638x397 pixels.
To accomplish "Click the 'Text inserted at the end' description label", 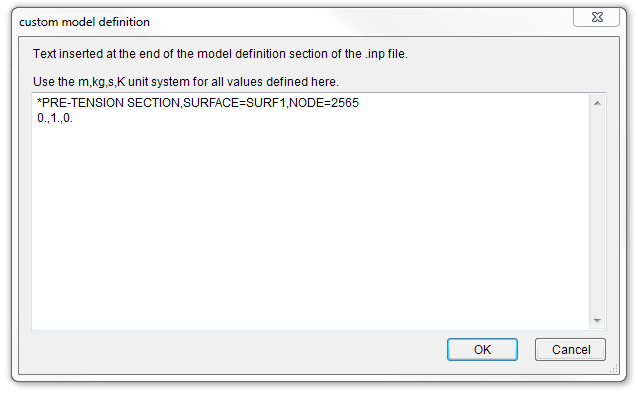I will 220,54.
